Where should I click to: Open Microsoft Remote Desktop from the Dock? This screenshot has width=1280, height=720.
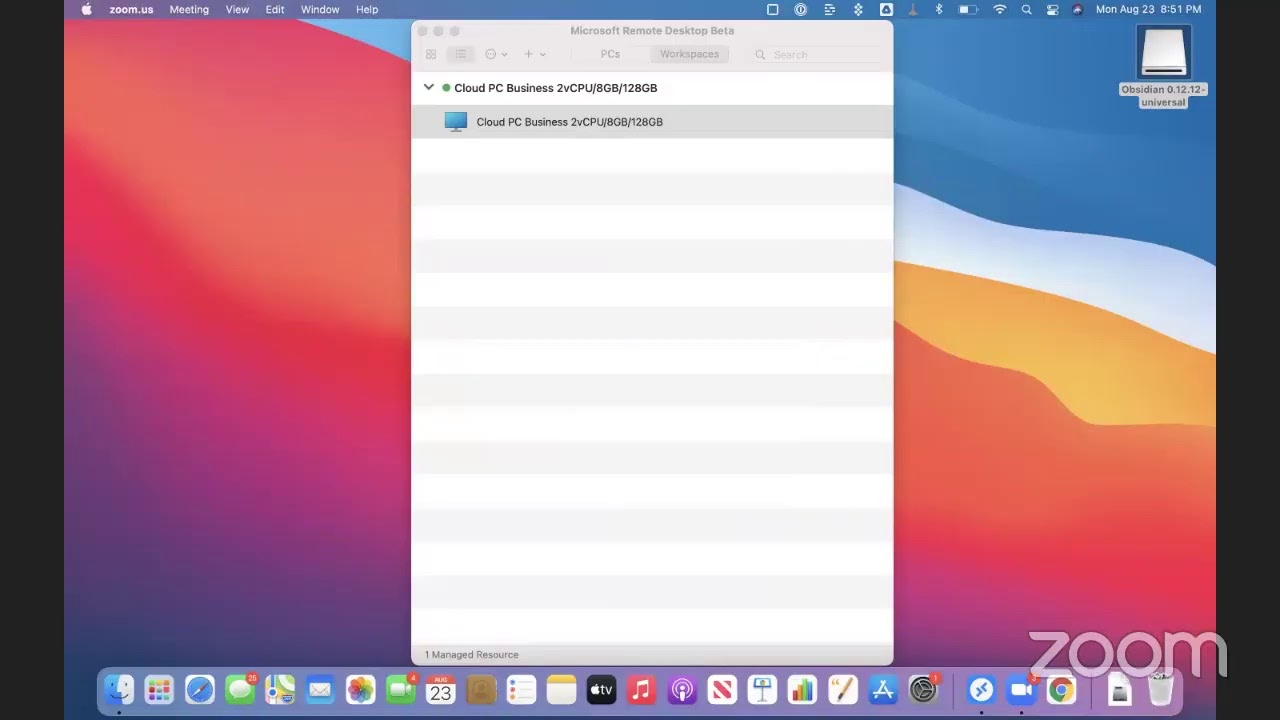tap(981, 690)
